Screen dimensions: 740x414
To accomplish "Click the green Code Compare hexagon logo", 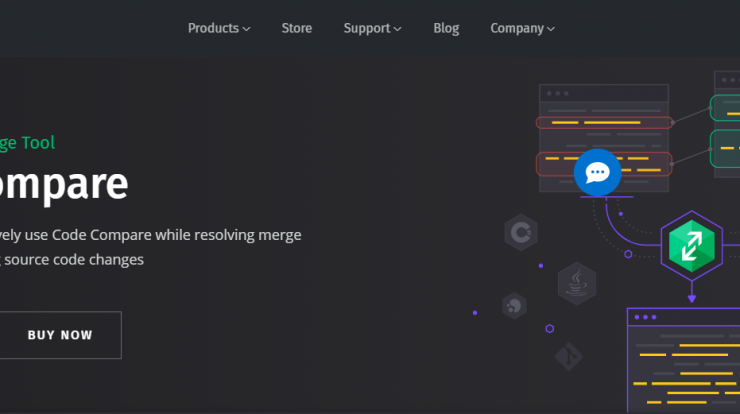I will coord(691,246).
